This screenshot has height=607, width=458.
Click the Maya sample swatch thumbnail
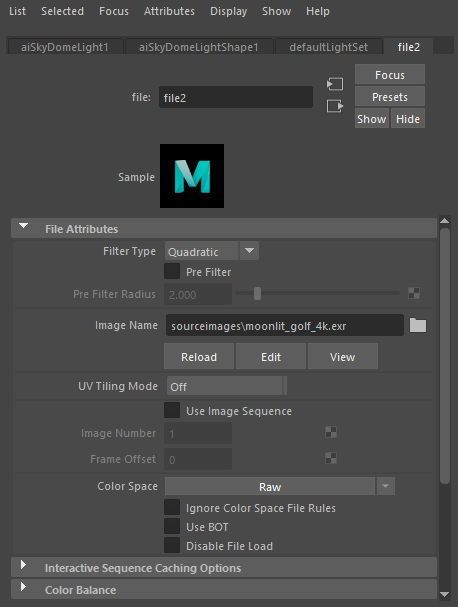[192, 176]
